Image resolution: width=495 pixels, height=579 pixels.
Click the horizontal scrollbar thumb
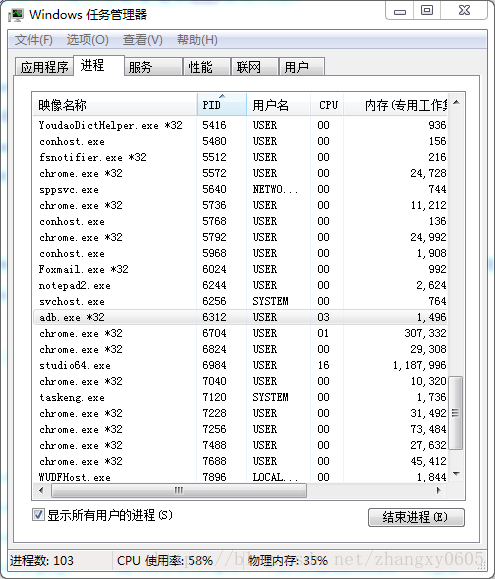click(179, 490)
